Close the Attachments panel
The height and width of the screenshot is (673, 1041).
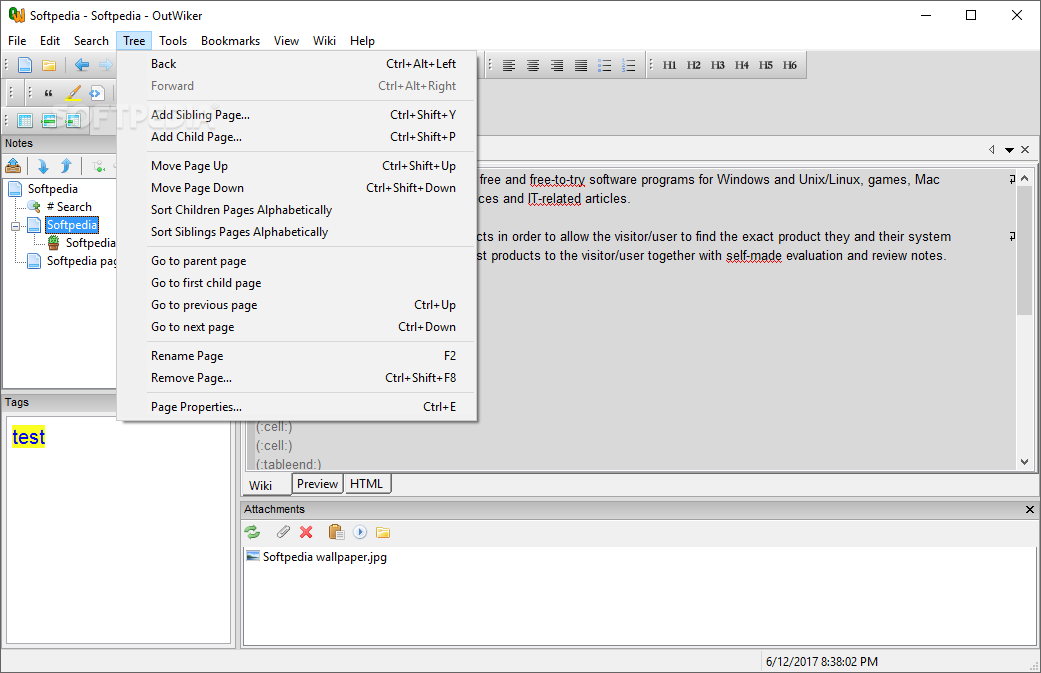pos(1030,510)
